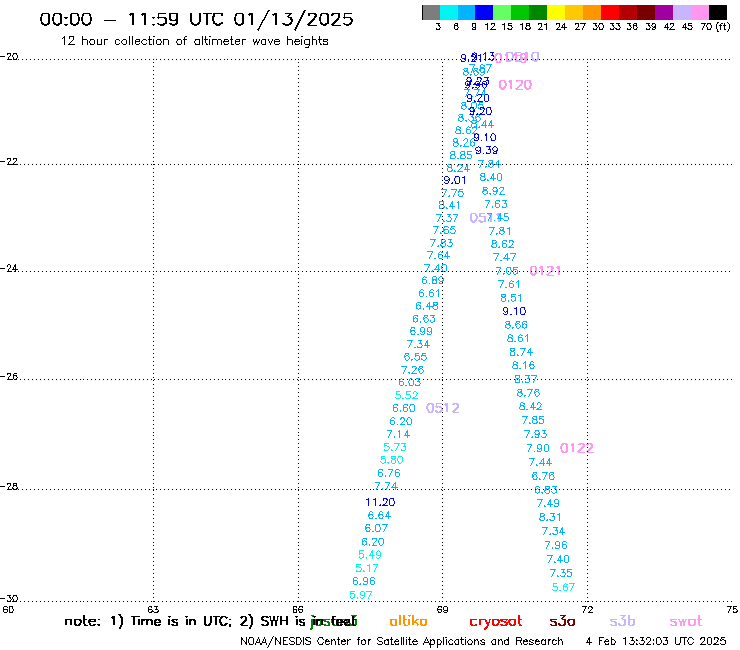Click the 5.49 wave height value
The width and height of the screenshot is (740, 650).
[370, 555]
